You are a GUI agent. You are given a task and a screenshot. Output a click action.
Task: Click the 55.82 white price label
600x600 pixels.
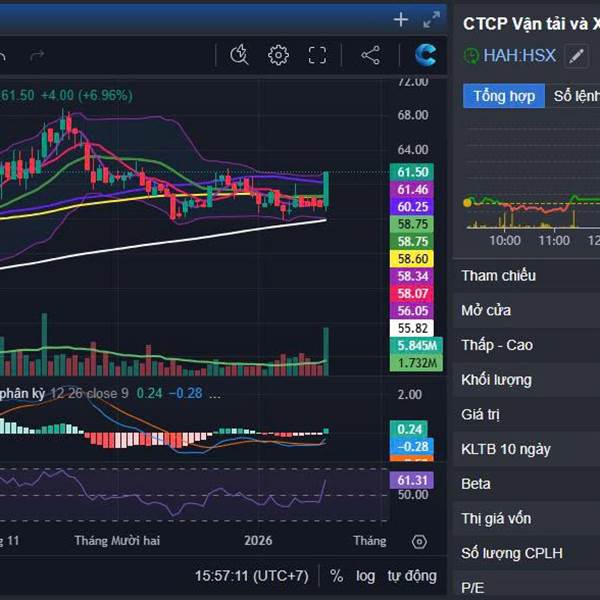coord(412,328)
